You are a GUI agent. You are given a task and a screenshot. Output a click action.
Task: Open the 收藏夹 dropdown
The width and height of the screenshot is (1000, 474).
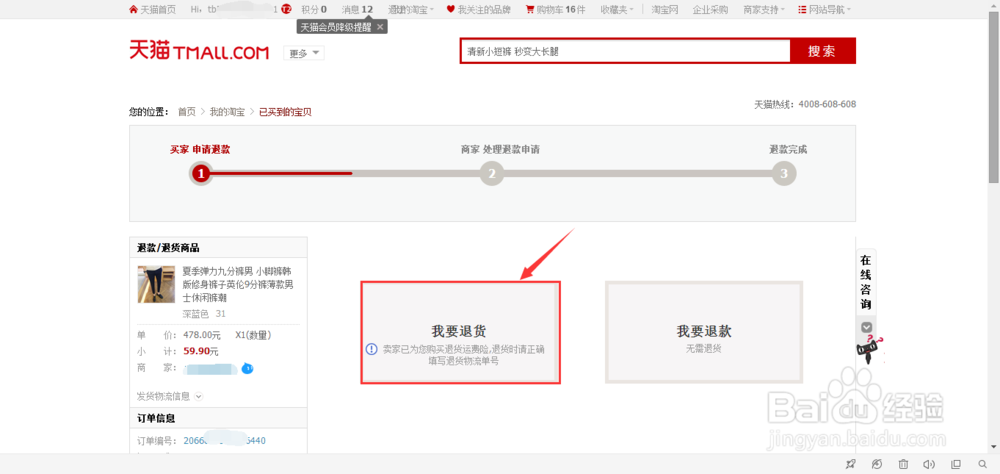[617, 10]
